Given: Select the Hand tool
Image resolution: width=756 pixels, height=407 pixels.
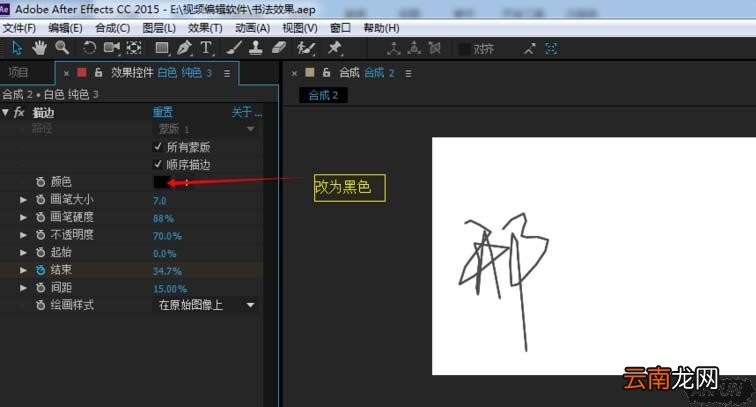Looking at the screenshot, I should 40,48.
